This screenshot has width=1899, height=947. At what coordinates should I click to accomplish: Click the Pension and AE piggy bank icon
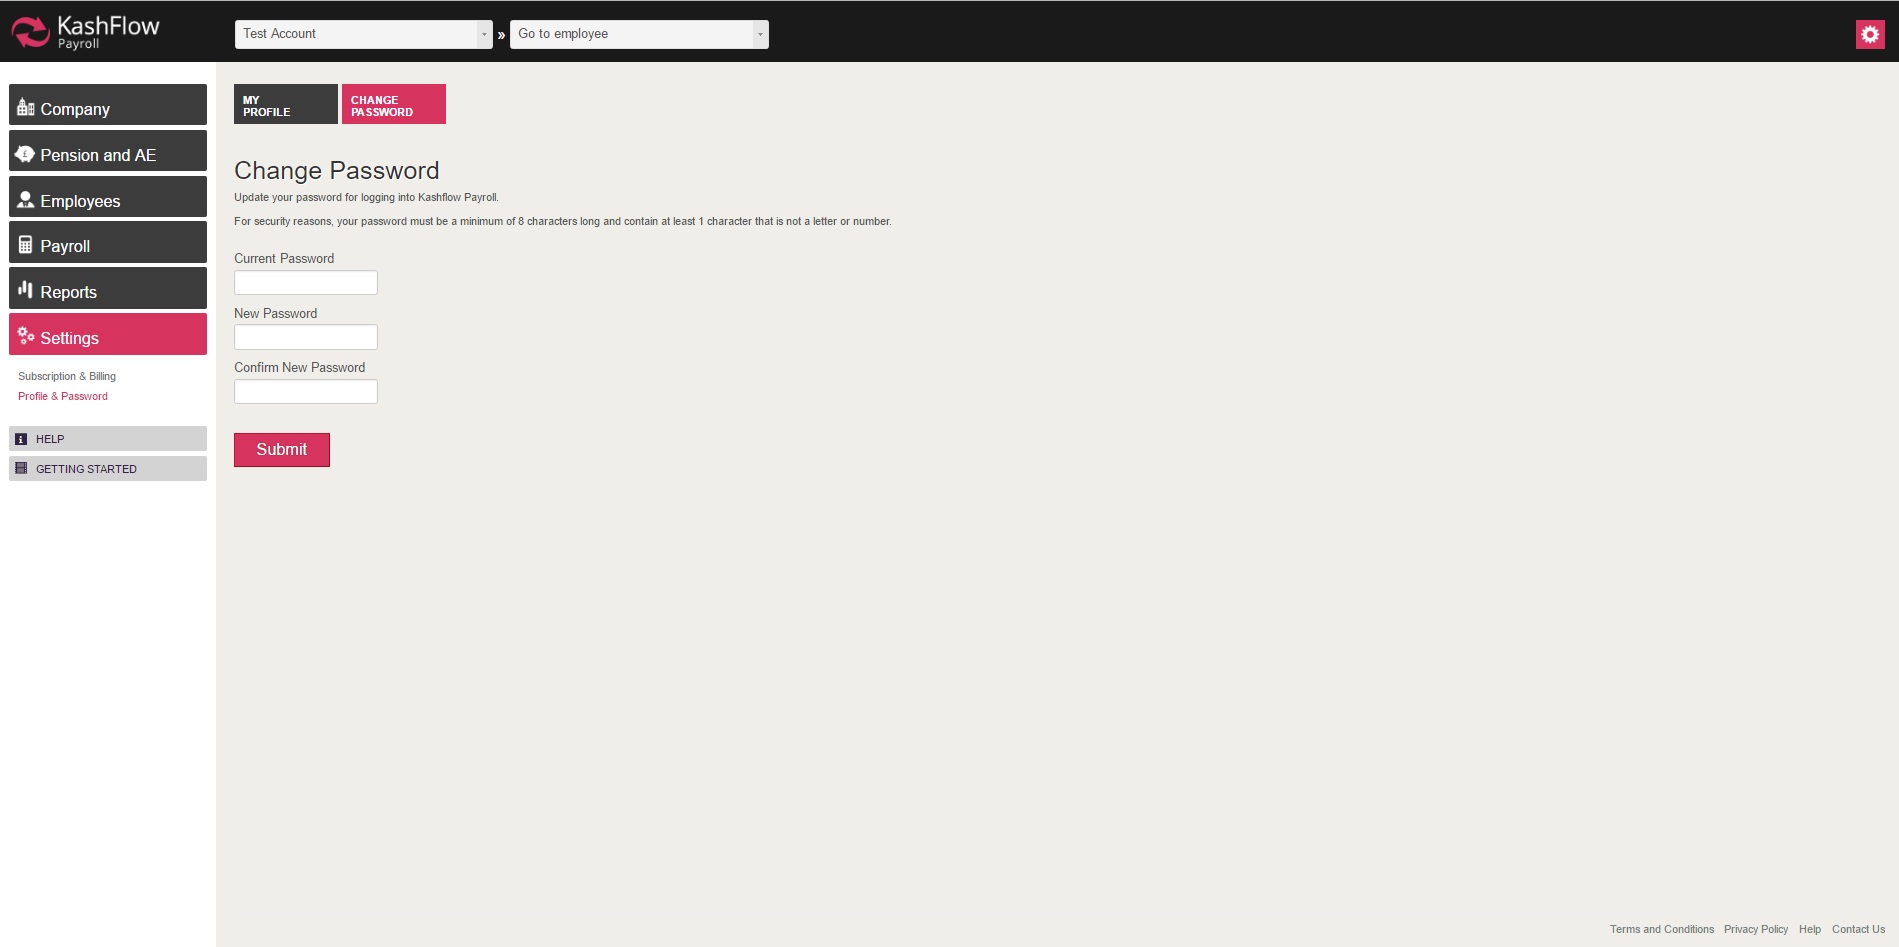26,154
